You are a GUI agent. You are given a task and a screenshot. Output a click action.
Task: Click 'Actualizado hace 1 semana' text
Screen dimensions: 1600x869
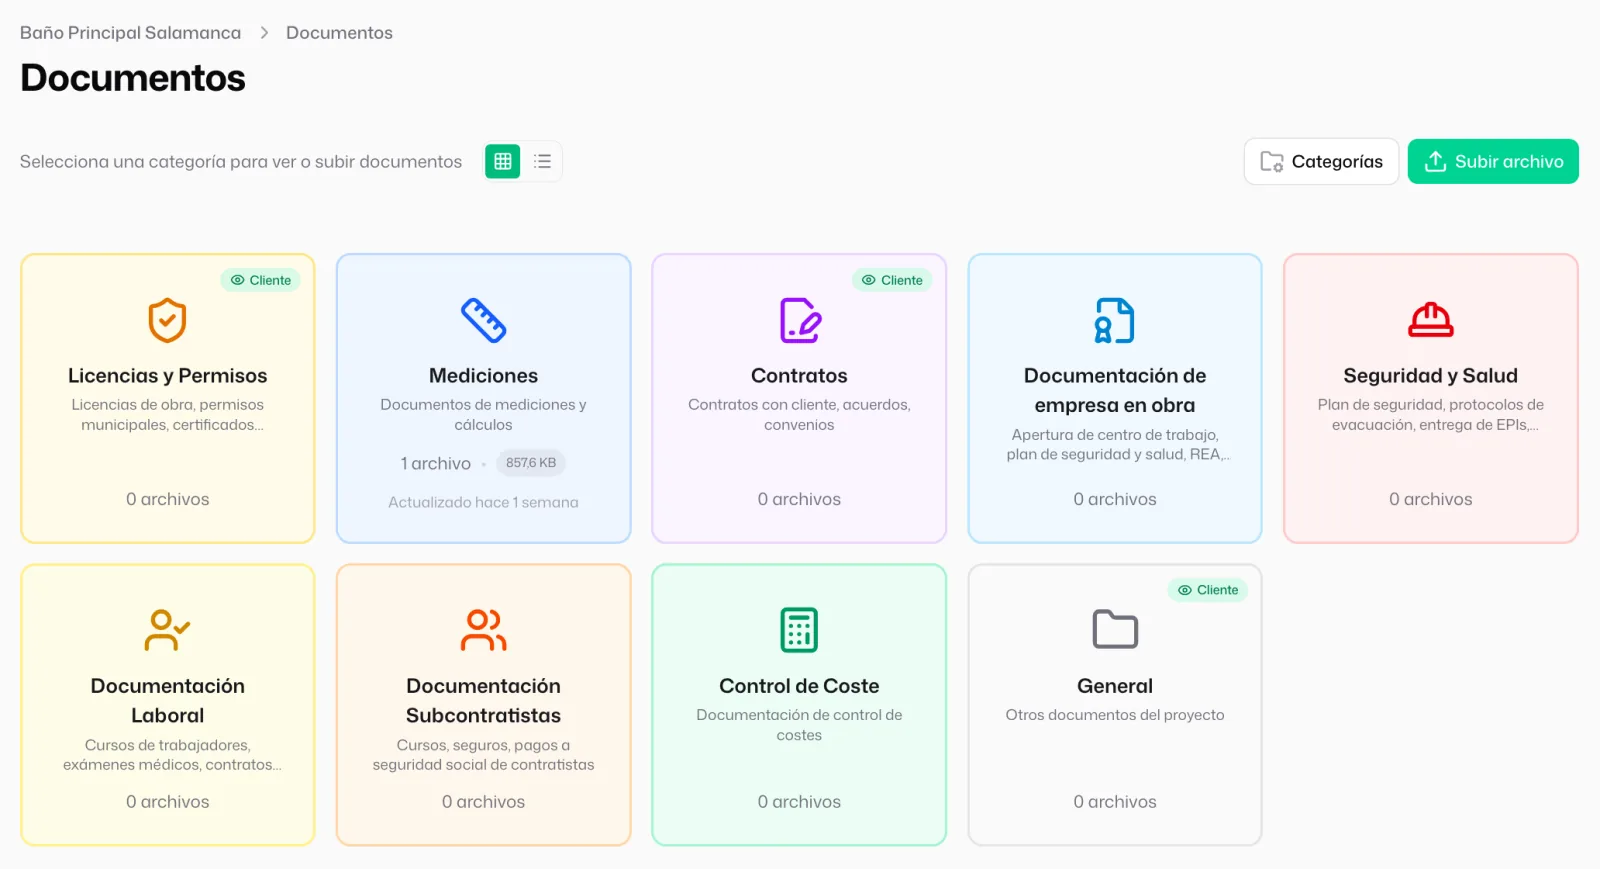(x=483, y=502)
